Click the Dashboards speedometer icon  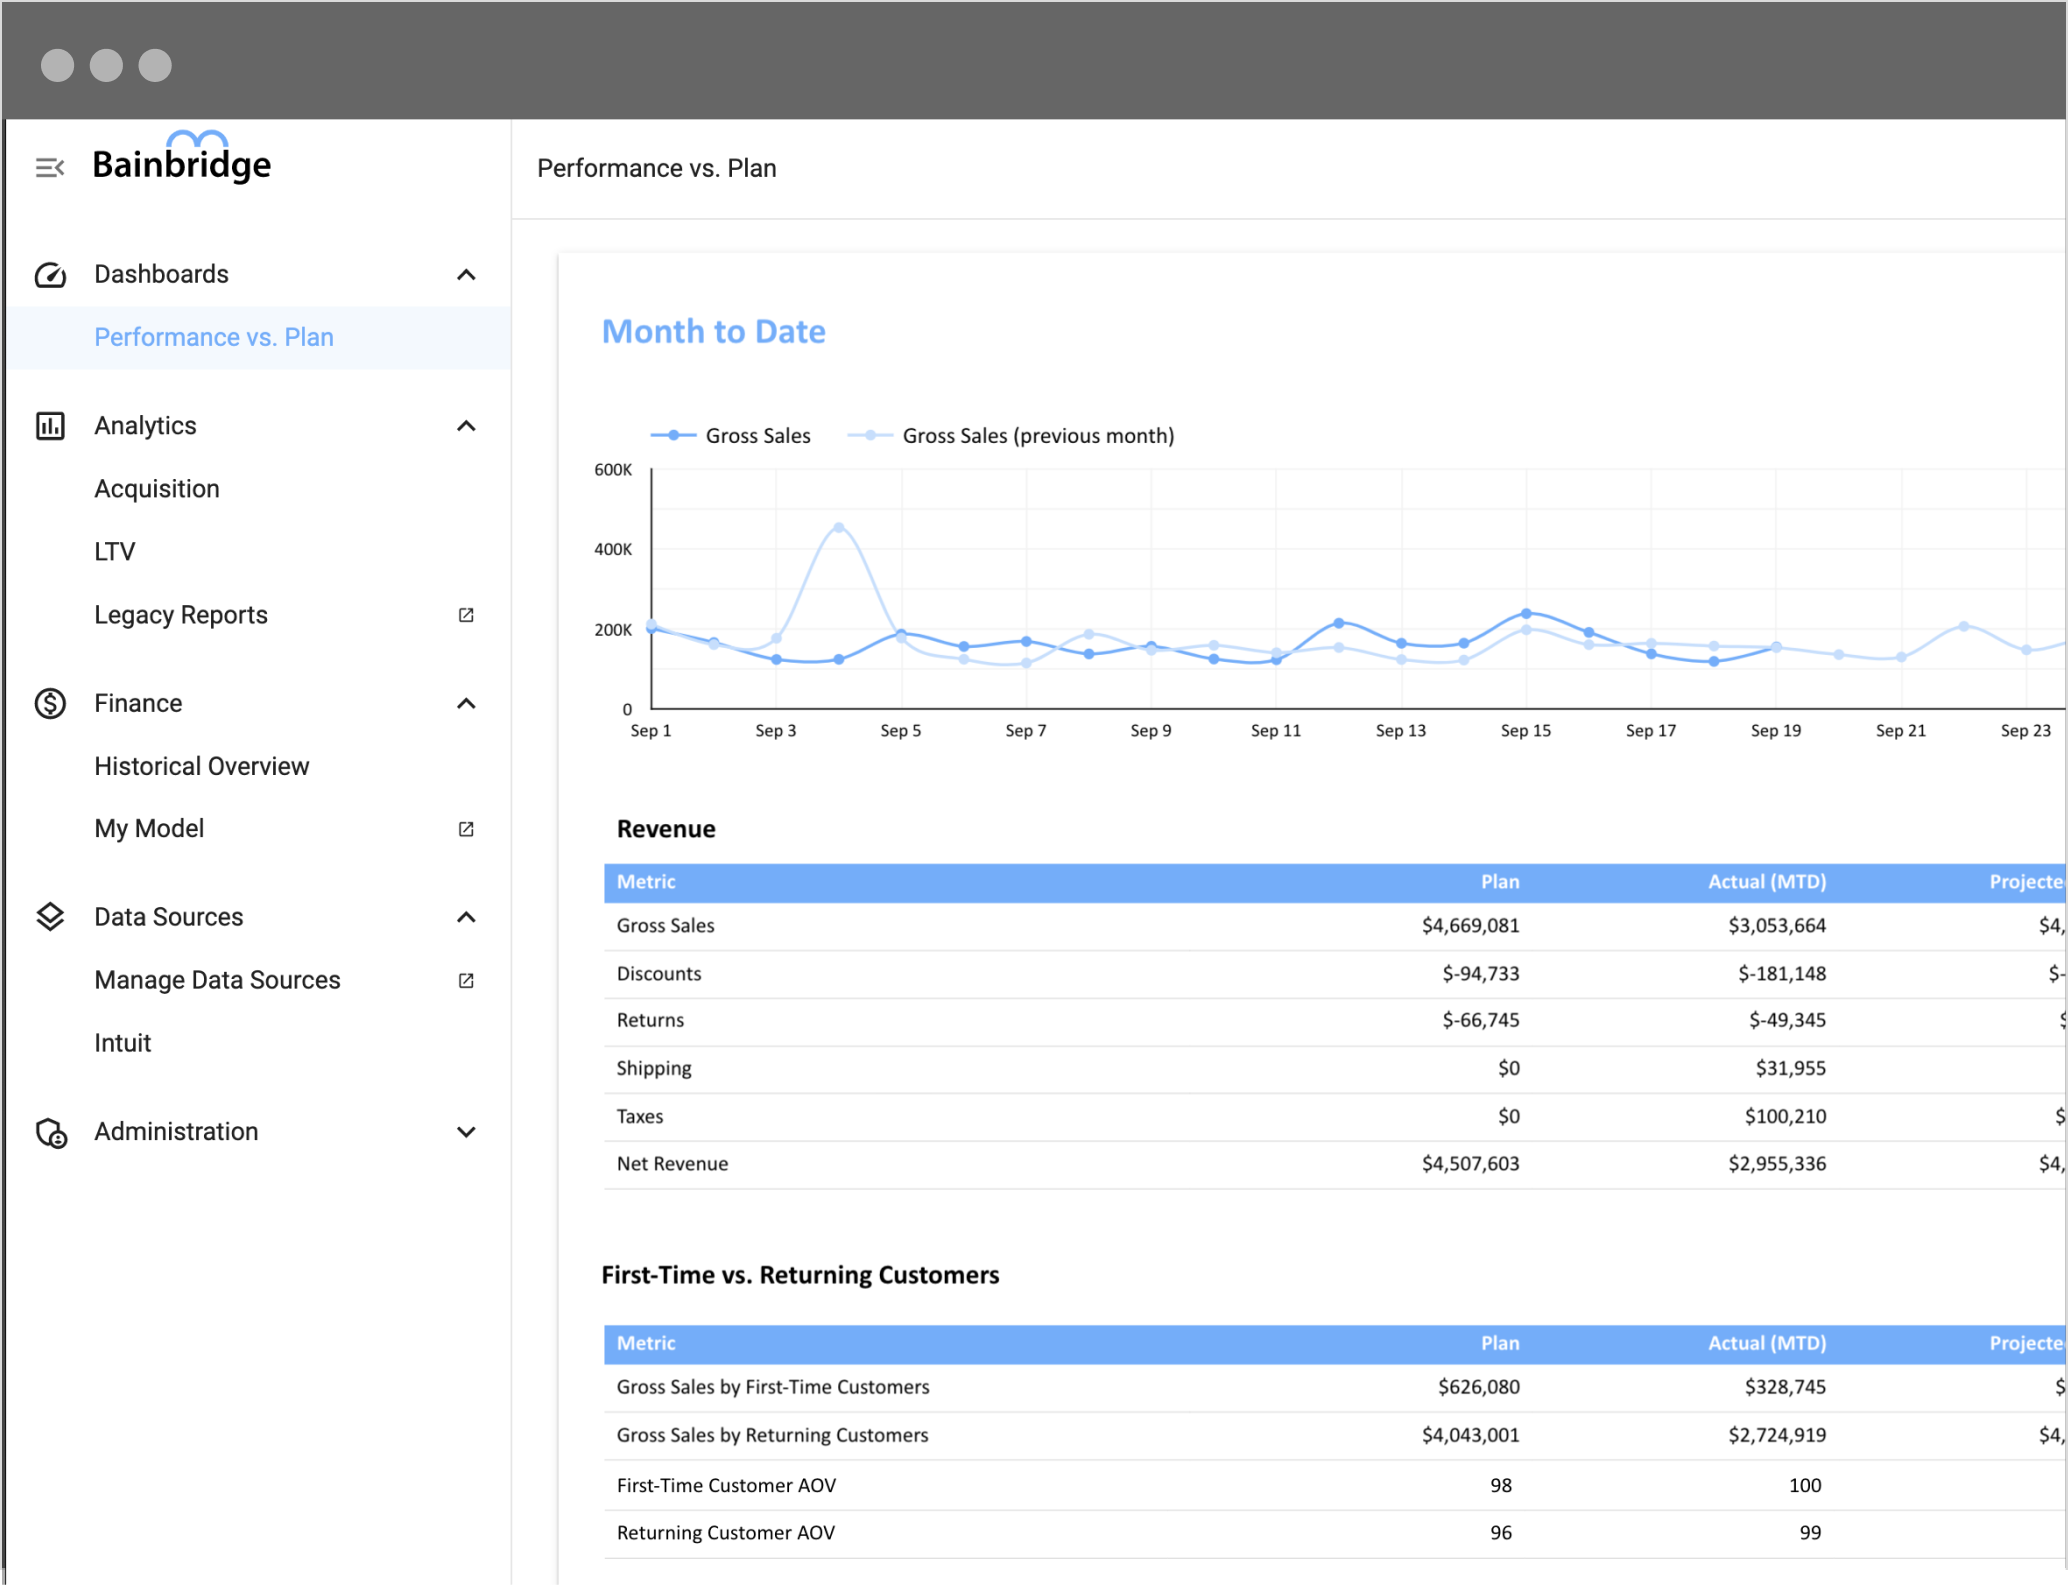[50, 275]
